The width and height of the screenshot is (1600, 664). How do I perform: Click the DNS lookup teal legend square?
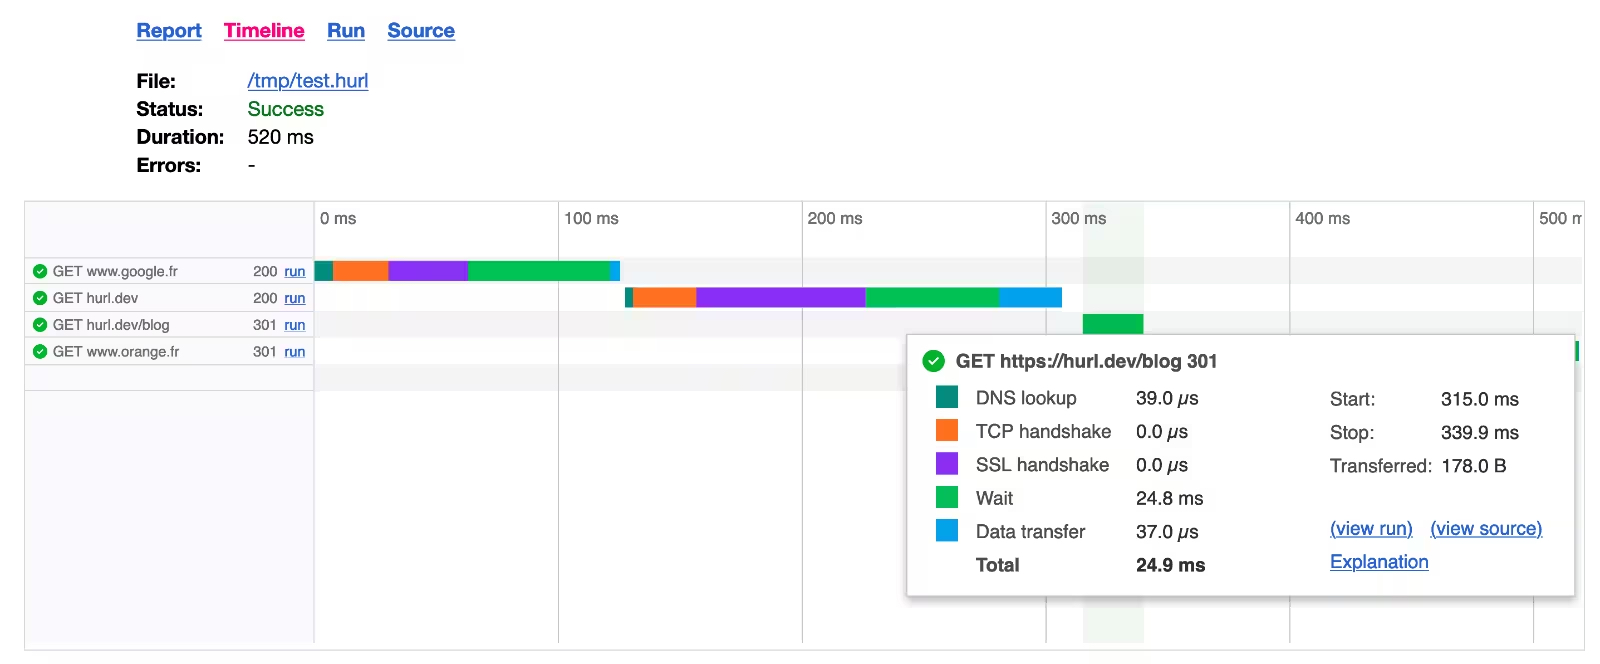[x=946, y=398]
